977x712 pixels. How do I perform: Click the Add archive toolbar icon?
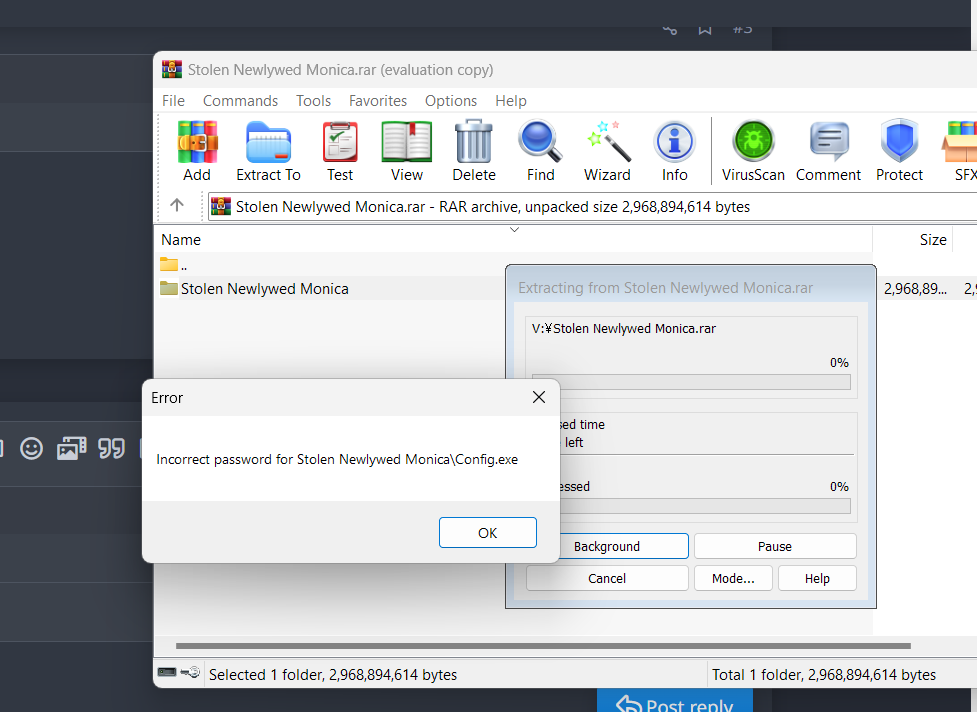[197, 142]
